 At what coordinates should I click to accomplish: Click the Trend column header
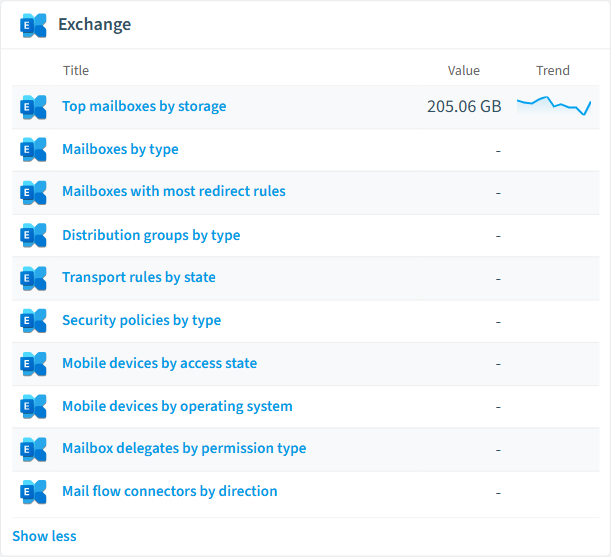pyautogui.click(x=553, y=71)
